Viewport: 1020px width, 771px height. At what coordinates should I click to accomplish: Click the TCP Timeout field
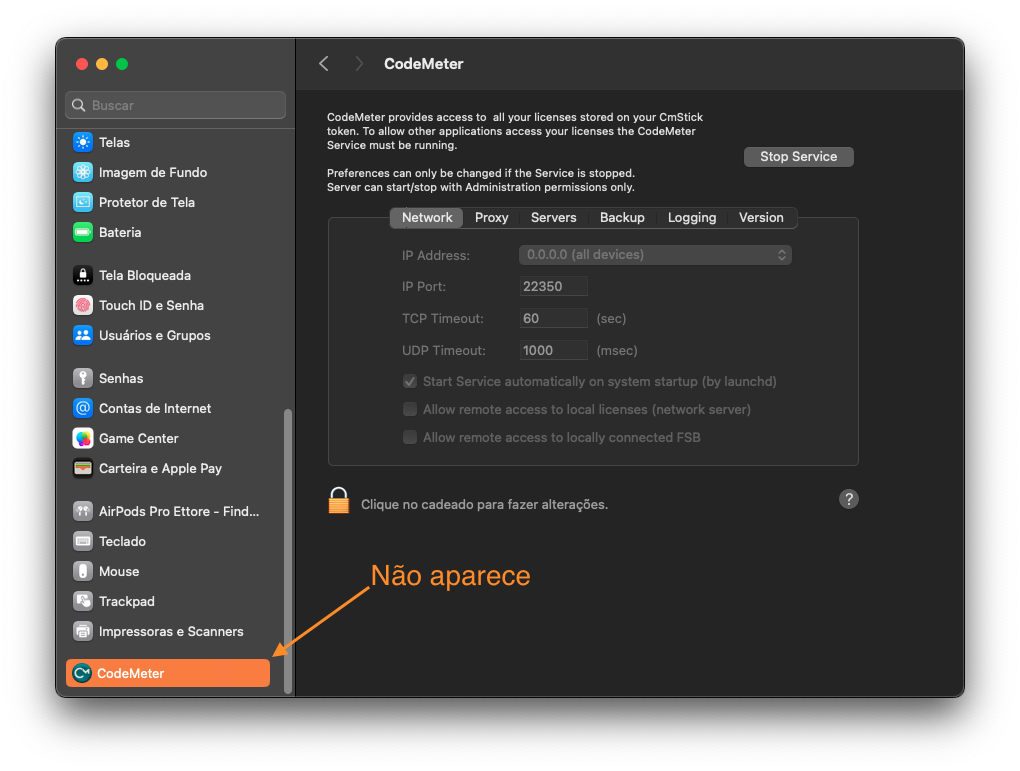tap(554, 318)
